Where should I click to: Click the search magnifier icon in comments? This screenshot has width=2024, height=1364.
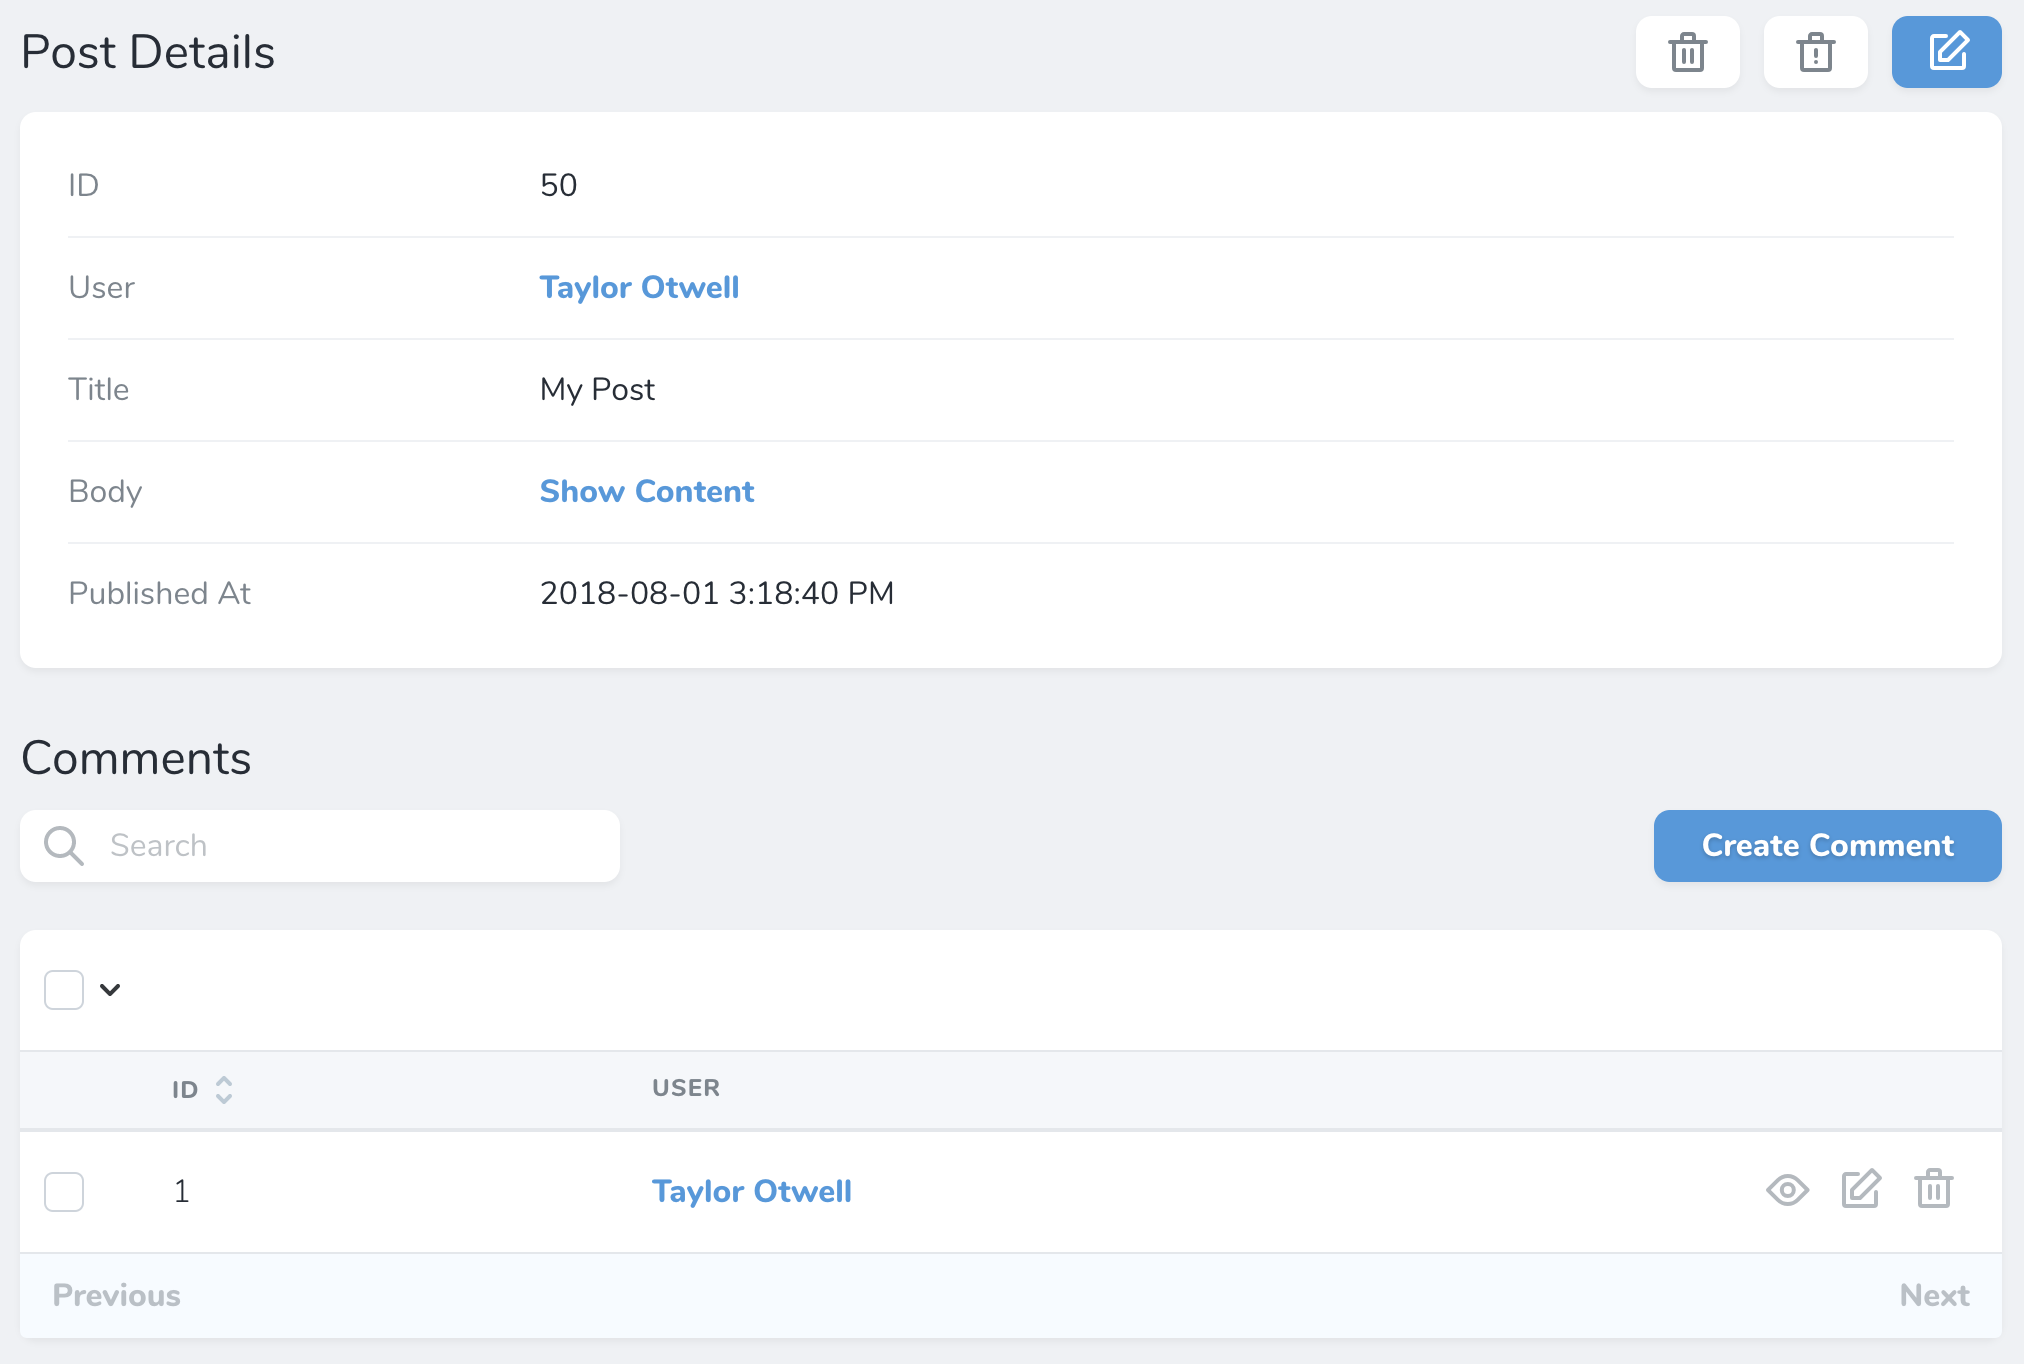64,845
